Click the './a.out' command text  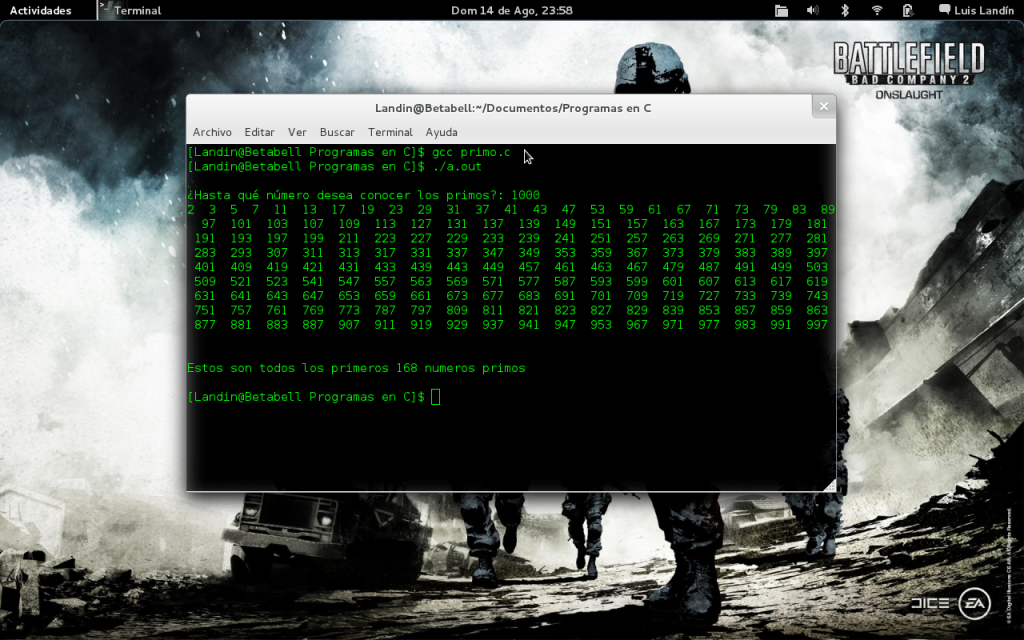[x=456, y=167]
